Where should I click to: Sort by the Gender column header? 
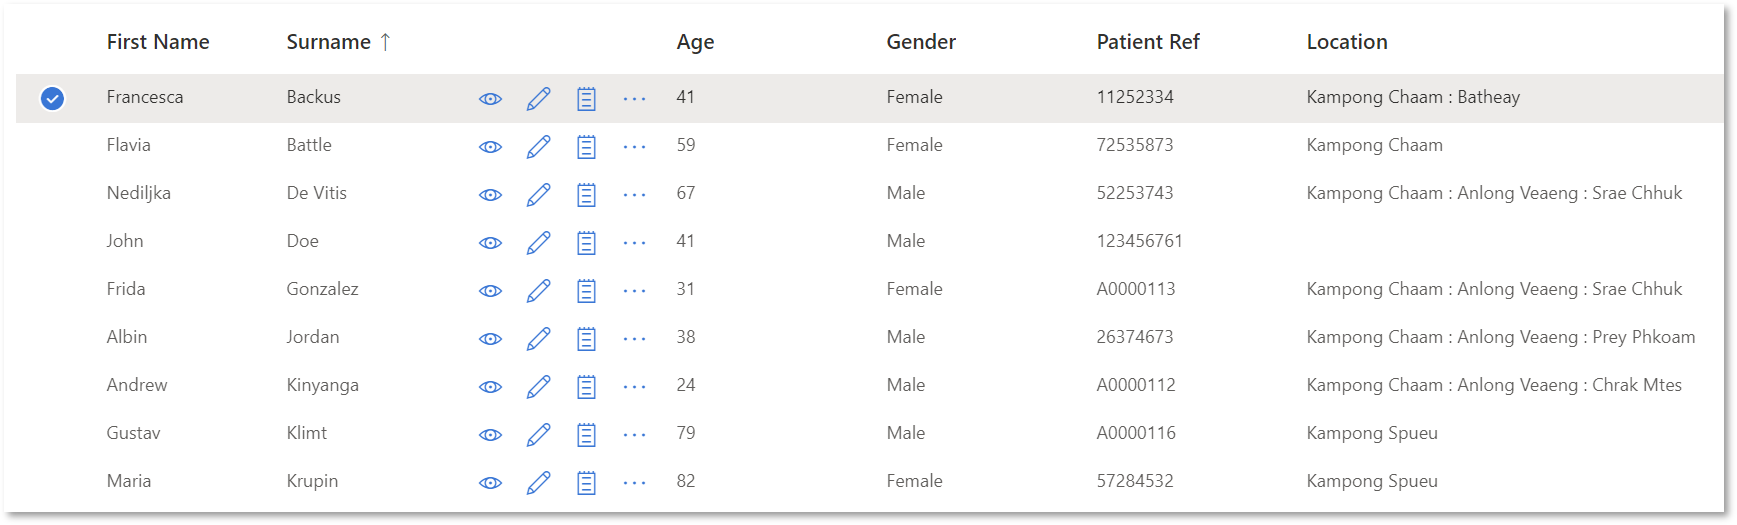[x=921, y=42]
